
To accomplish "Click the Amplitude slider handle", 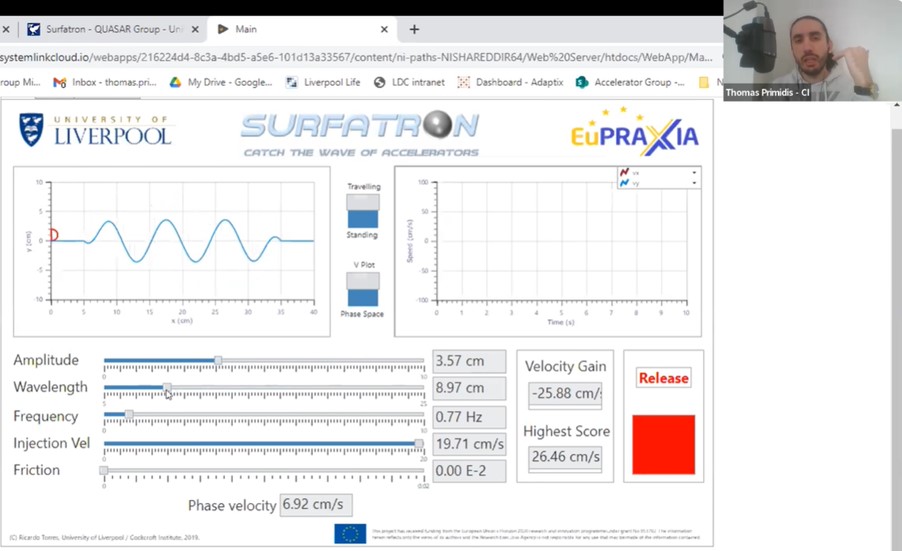I will pos(218,361).
